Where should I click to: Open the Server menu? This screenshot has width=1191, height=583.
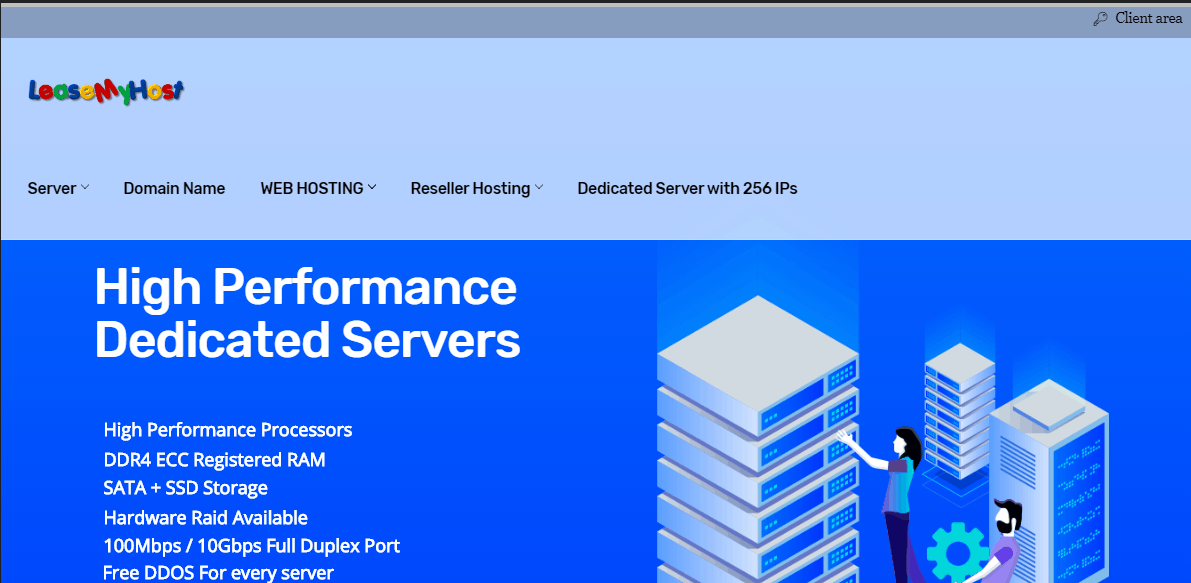[52, 188]
